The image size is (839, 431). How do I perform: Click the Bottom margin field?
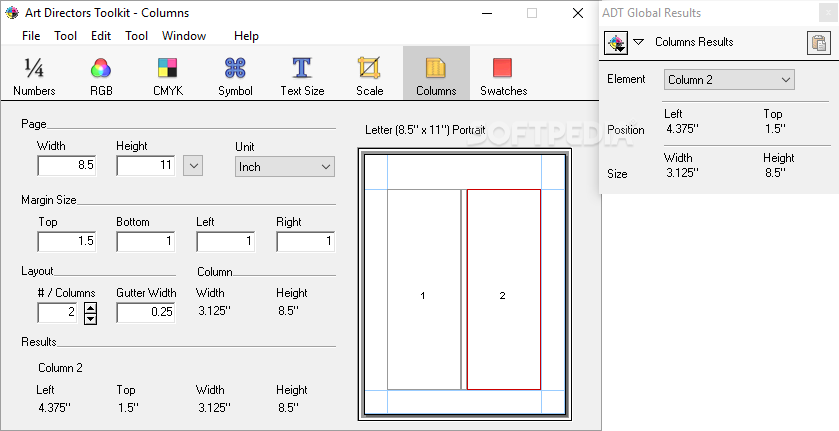(x=146, y=241)
